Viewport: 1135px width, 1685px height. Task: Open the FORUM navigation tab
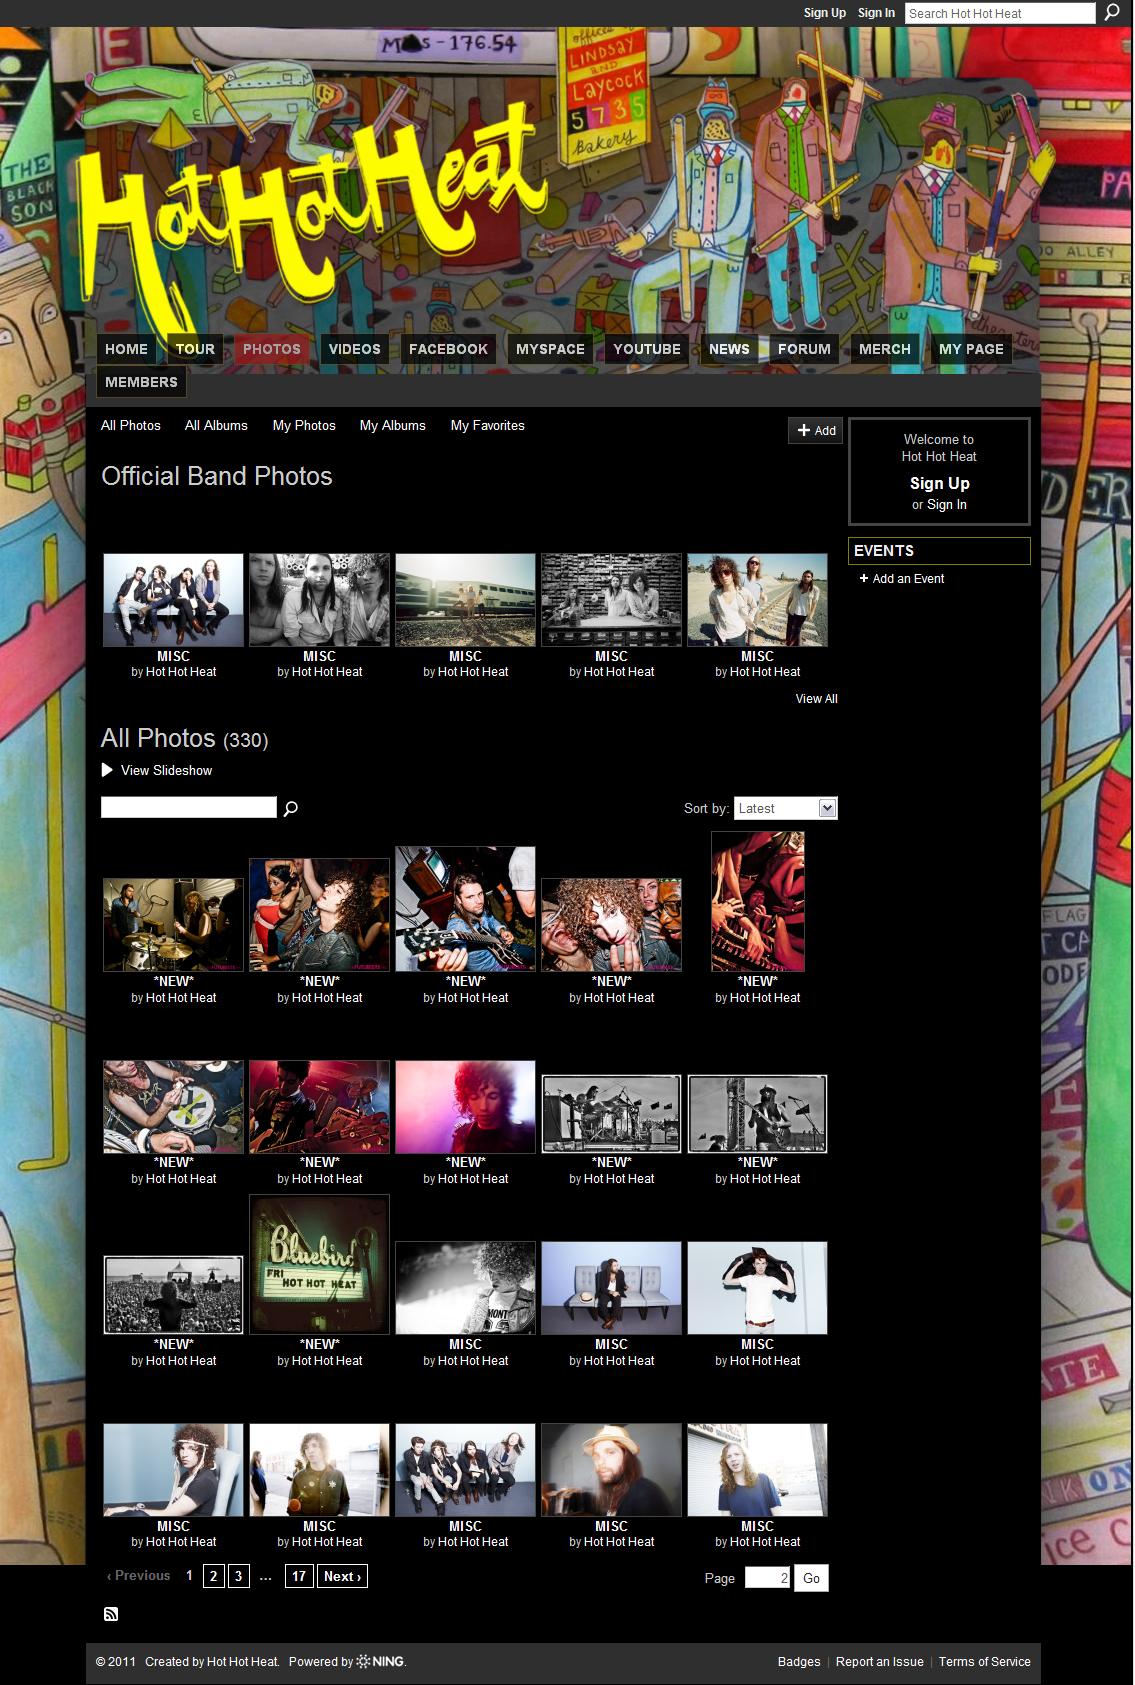(804, 349)
